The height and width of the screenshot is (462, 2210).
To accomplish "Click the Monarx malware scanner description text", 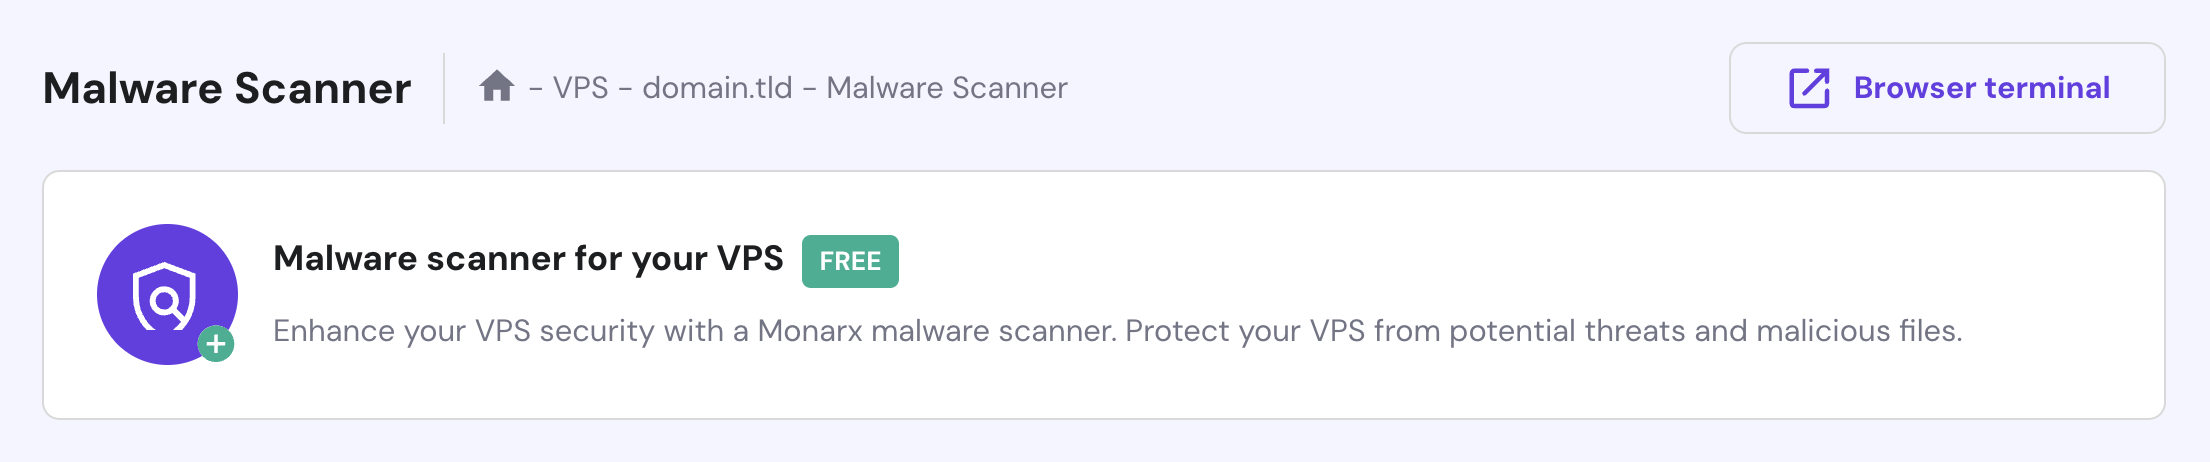I will pyautogui.click(x=1117, y=331).
